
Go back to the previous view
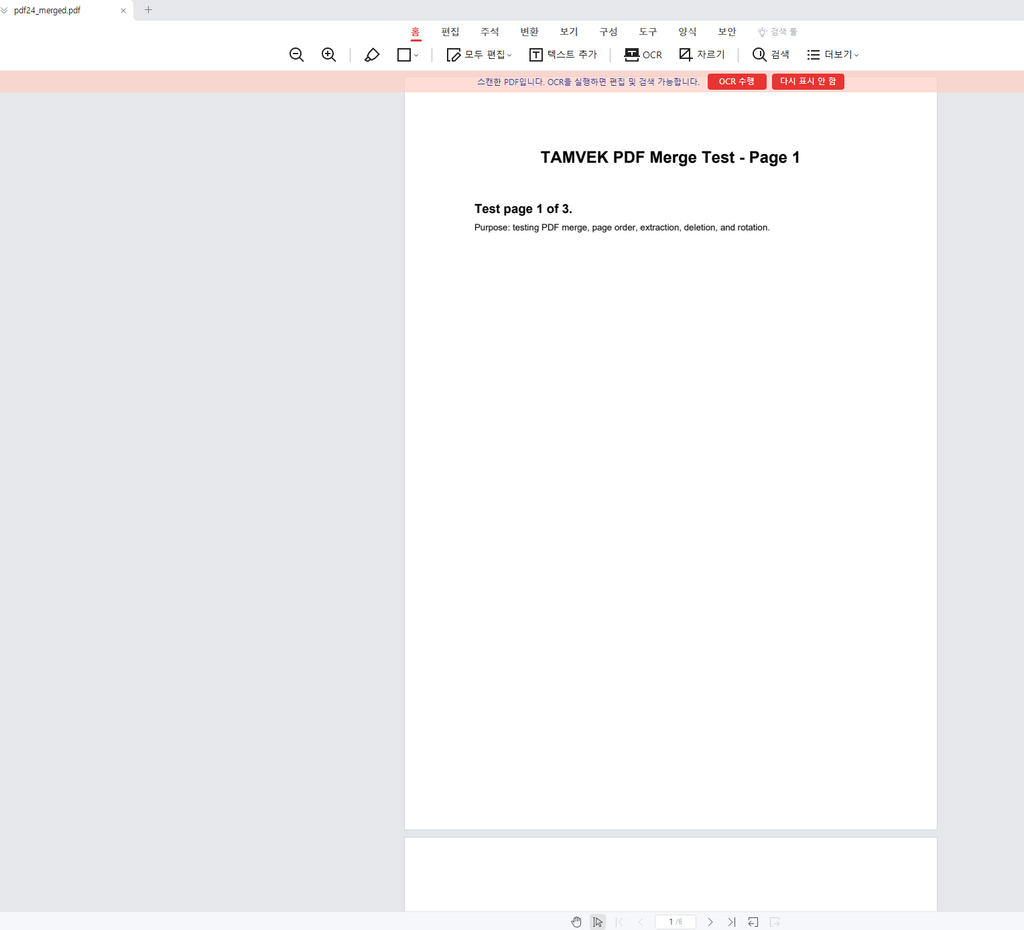(753, 922)
